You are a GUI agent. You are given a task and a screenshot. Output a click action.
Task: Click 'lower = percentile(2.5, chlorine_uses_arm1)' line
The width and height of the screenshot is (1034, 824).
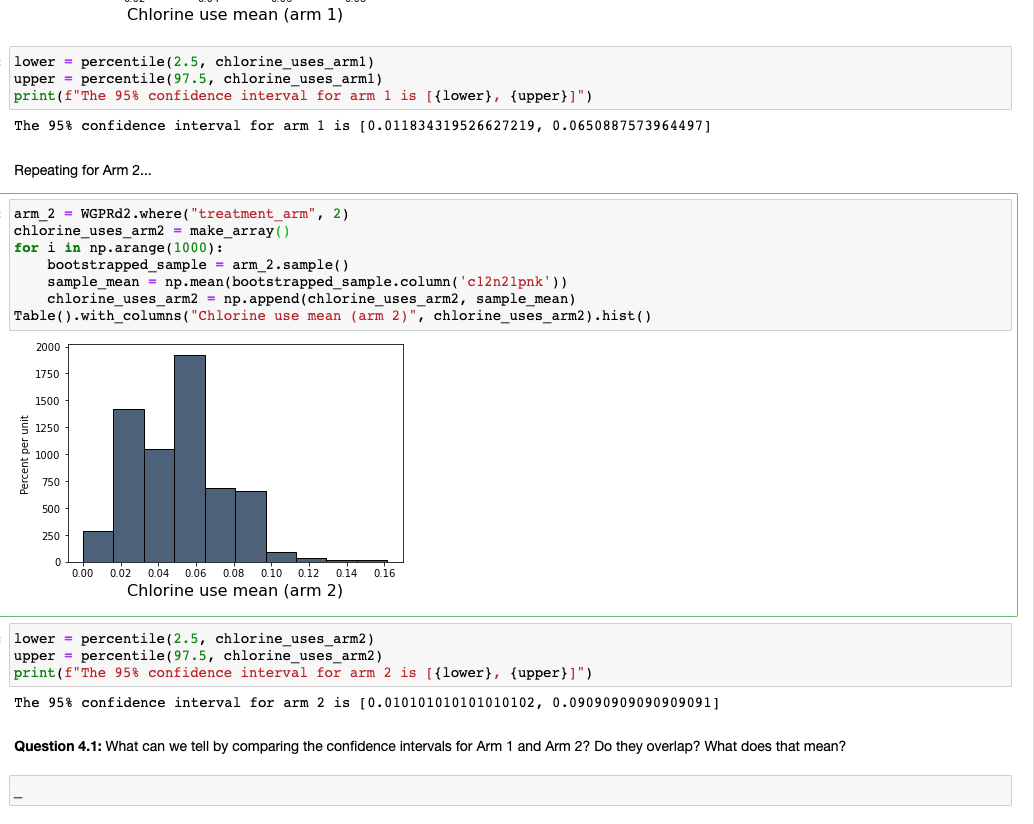pos(194,62)
